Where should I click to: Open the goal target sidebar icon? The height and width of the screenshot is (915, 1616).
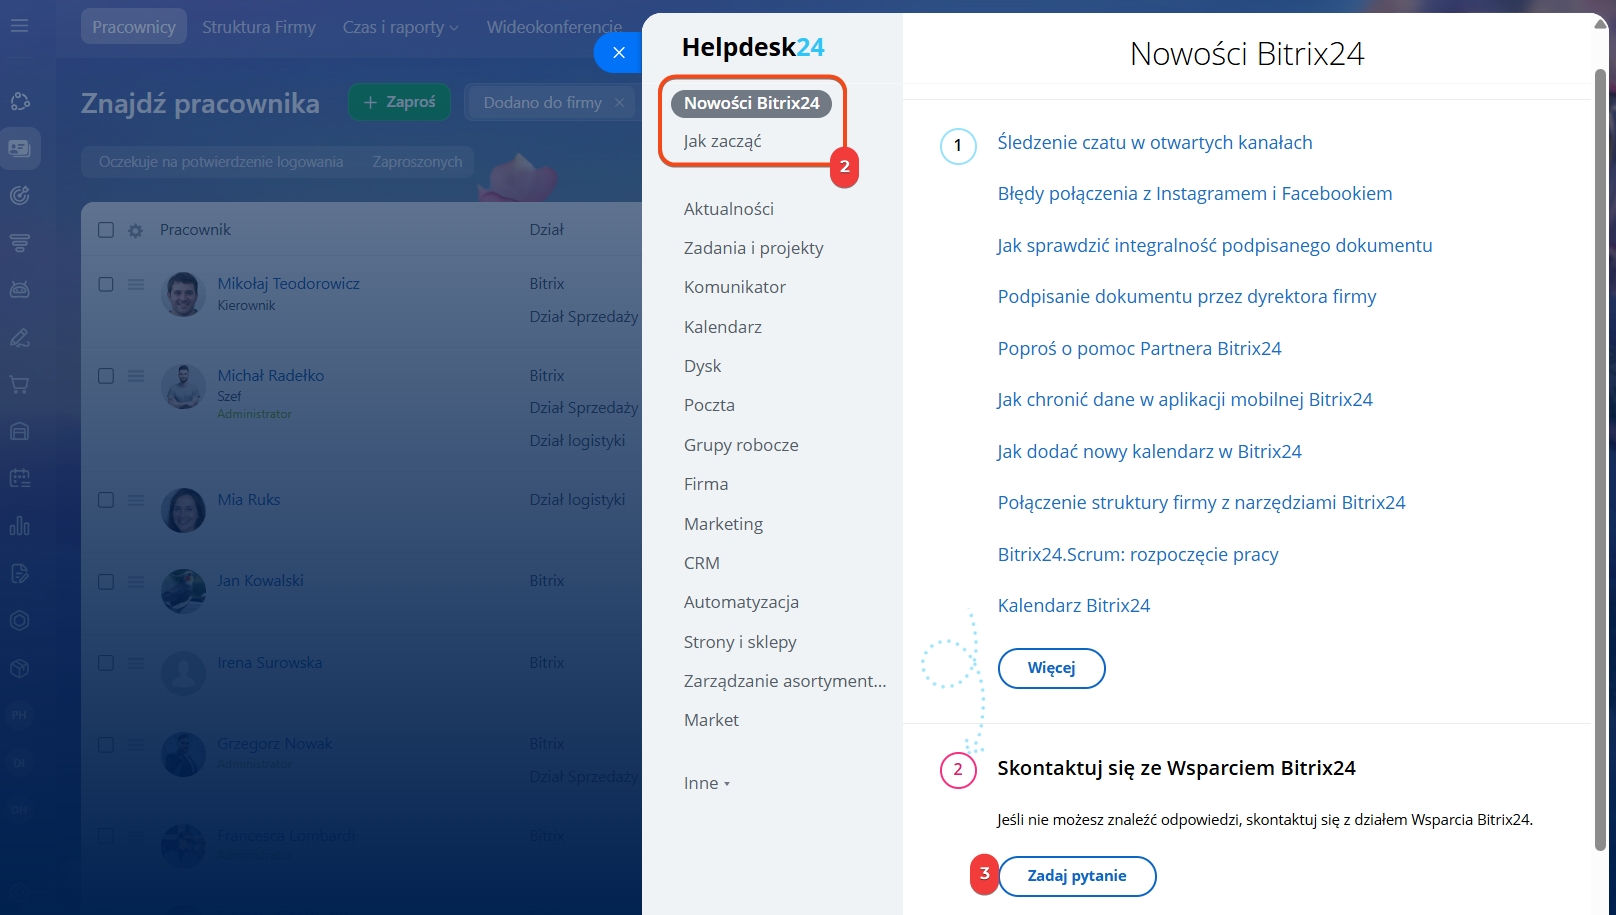(x=20, y=196)
